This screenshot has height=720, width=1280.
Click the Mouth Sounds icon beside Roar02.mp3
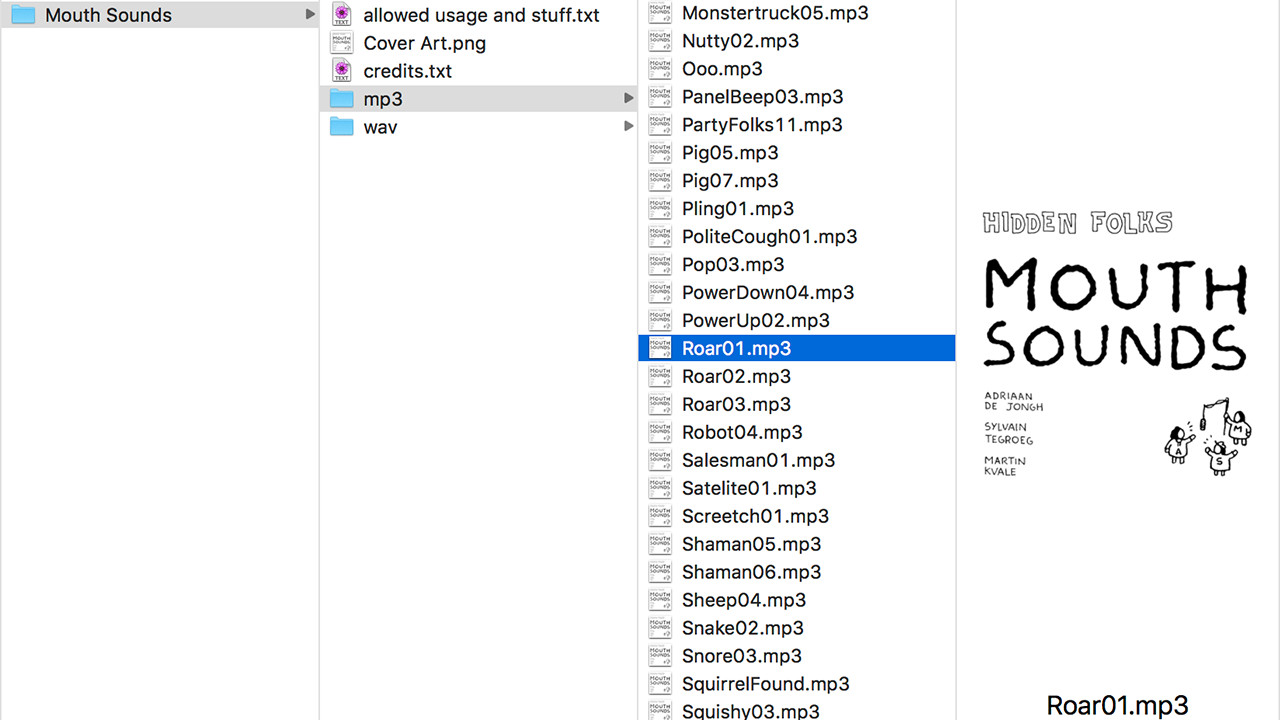pyautogui.click(x=659, y=376)
